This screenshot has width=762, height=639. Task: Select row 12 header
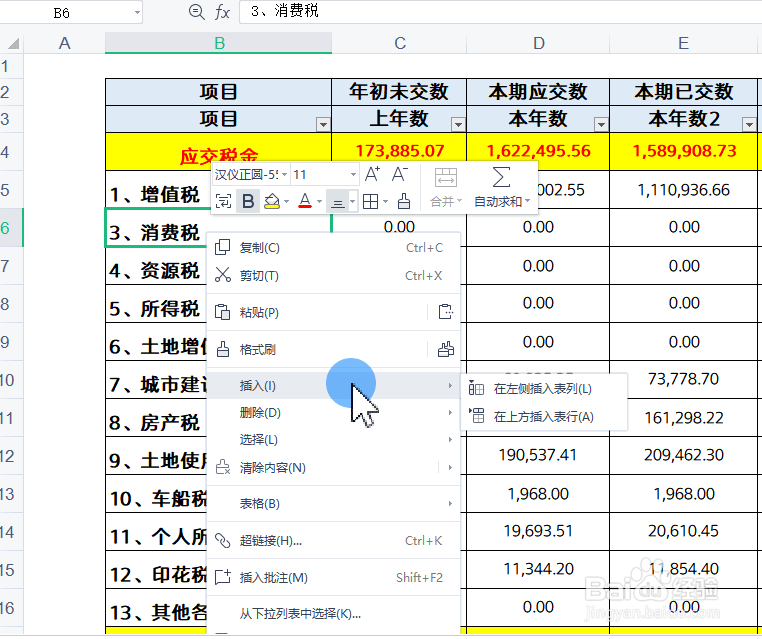tap(11, 456)
